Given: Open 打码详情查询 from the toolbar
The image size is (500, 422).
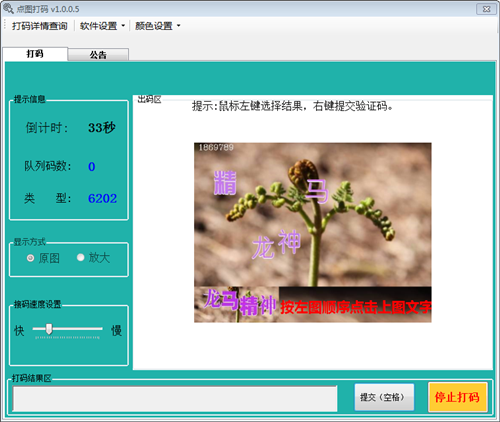Looking at the screenshot, I should coord(40,26).
